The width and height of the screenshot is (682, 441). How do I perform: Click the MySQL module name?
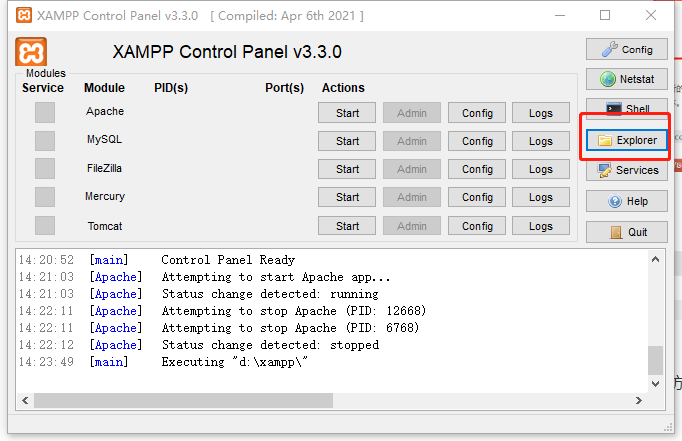point(104,139)
